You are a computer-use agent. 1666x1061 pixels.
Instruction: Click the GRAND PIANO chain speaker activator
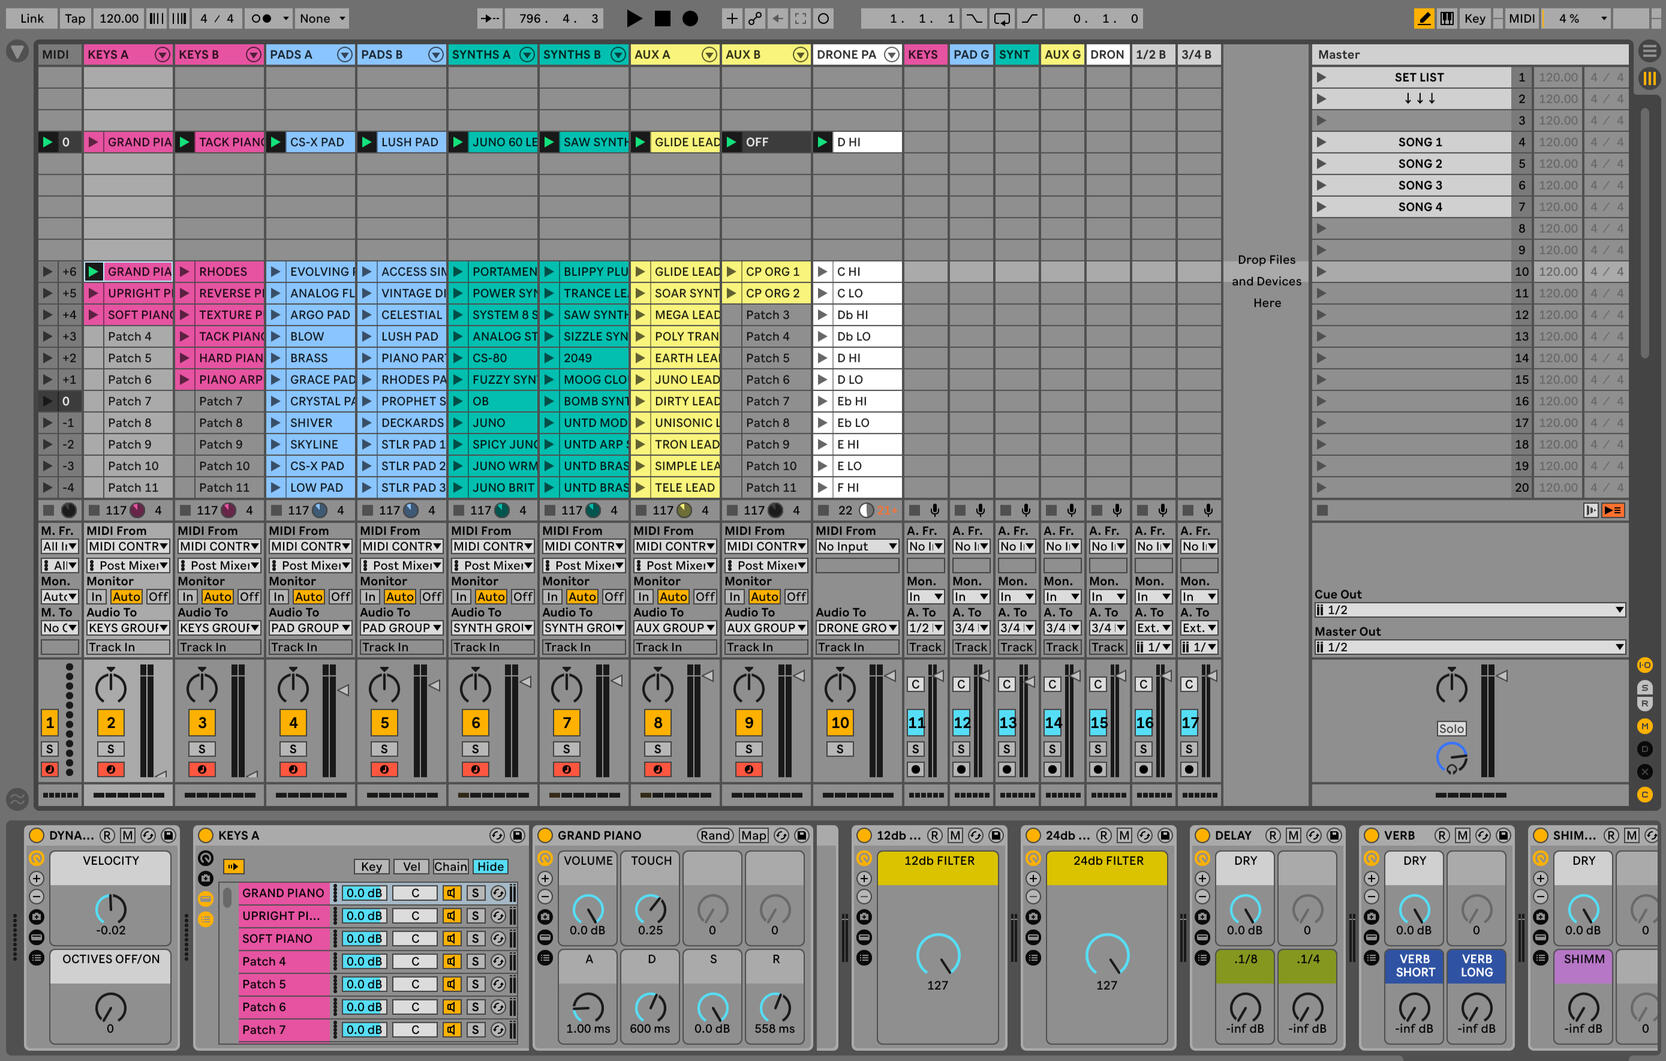coord(452,893)
